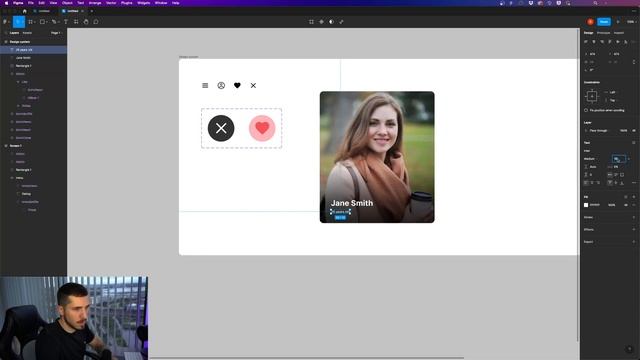The width and height of the screenshot is (640, 360).
Task: Switch to the Inspect tab
Action: (x=619, y=33)
